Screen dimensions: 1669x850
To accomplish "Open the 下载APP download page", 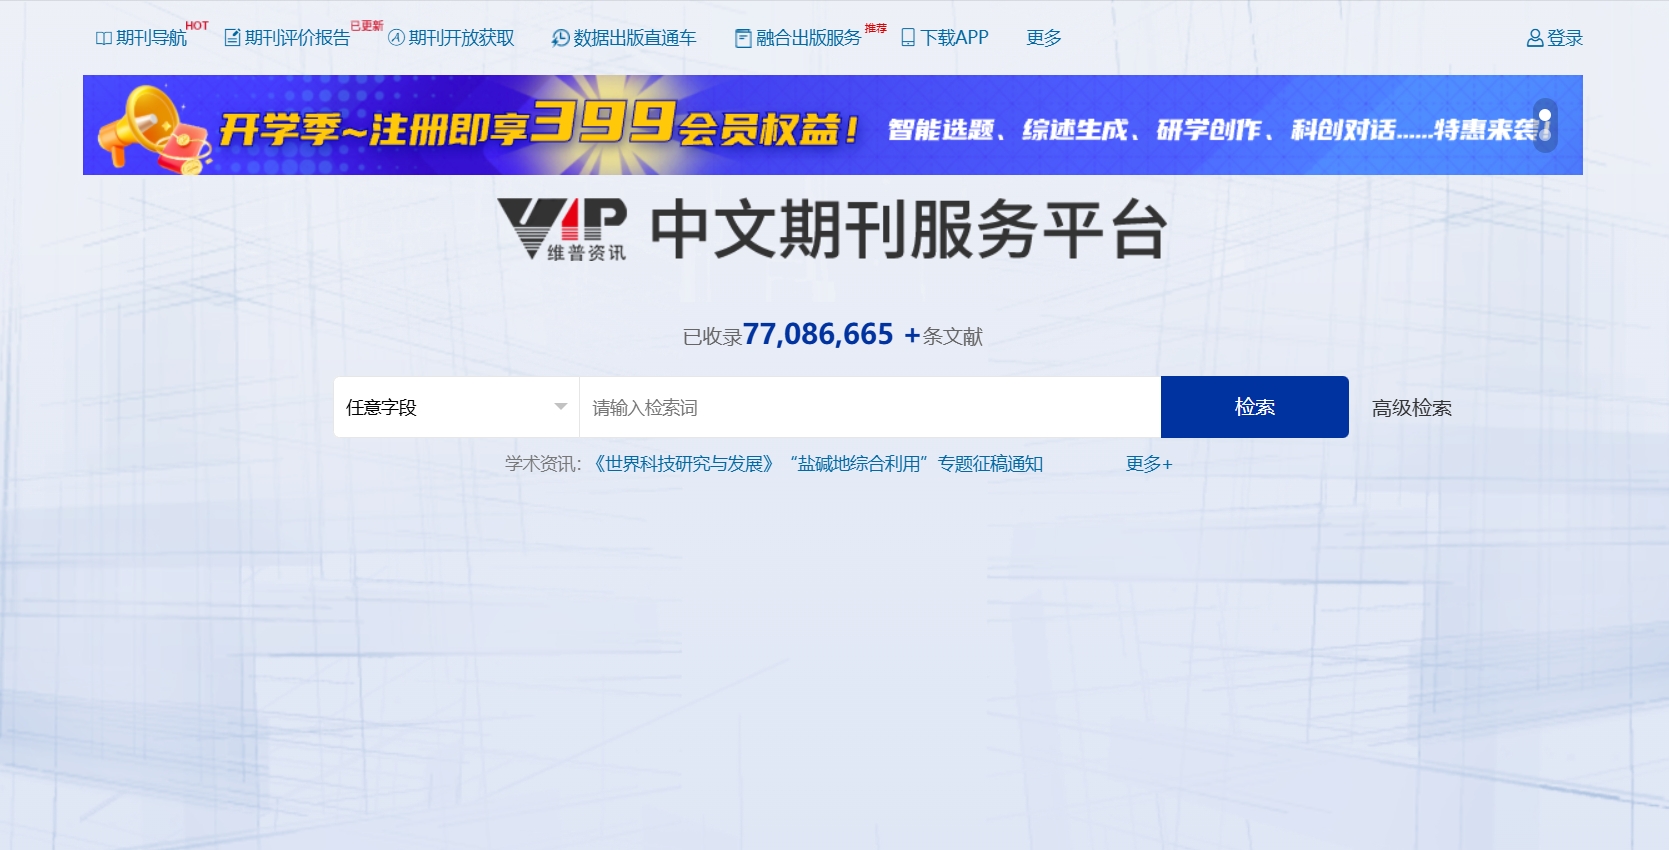I will pyautogui.click(x=954, y=38).
